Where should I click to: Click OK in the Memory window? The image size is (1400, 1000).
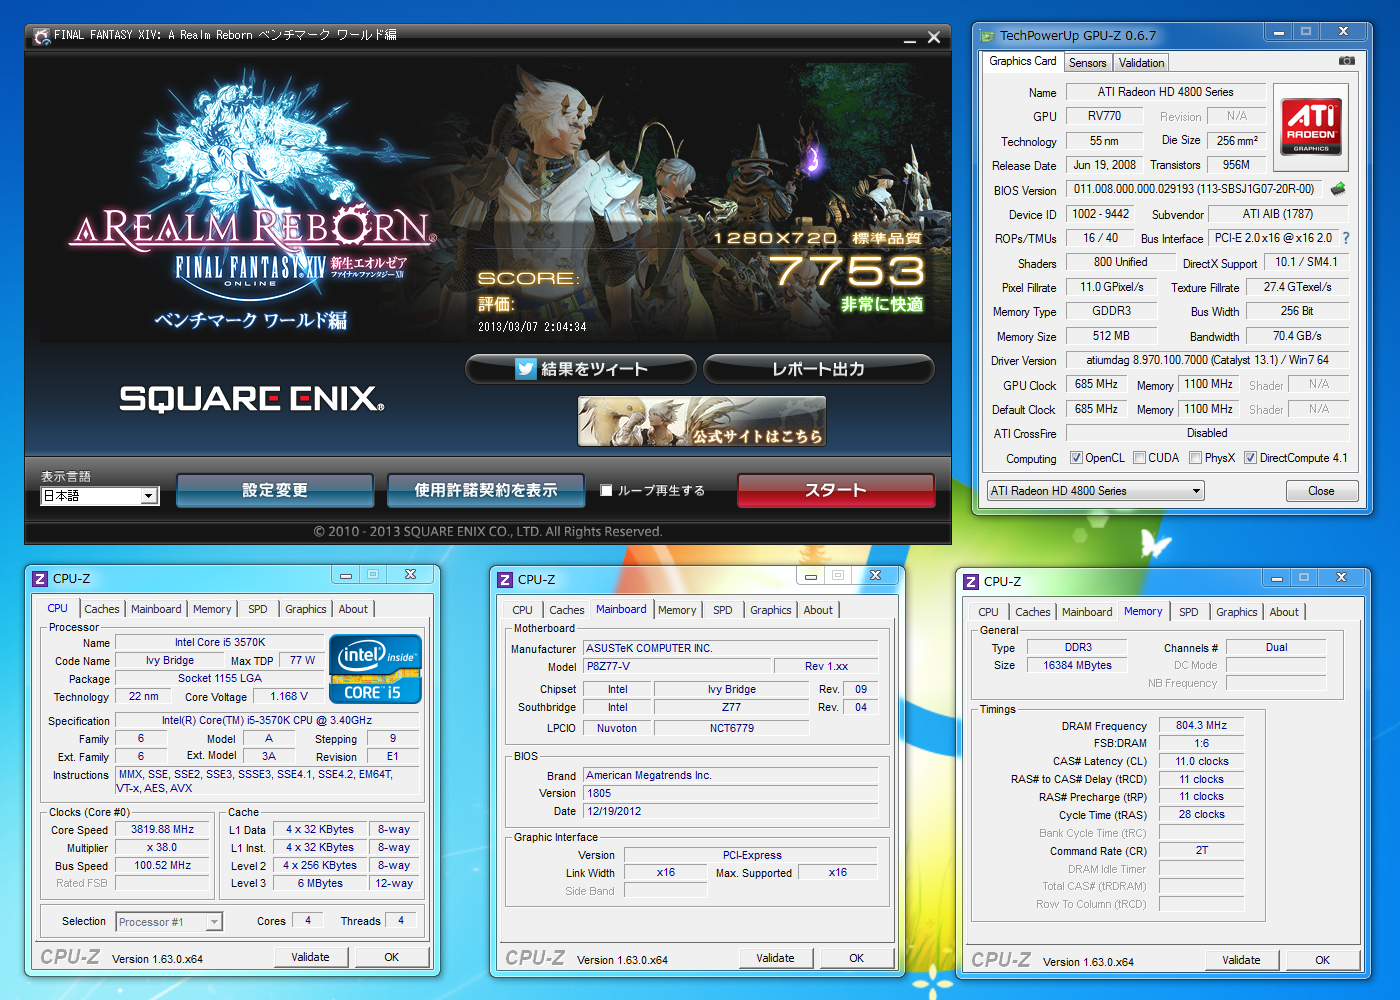(1323, 960)
